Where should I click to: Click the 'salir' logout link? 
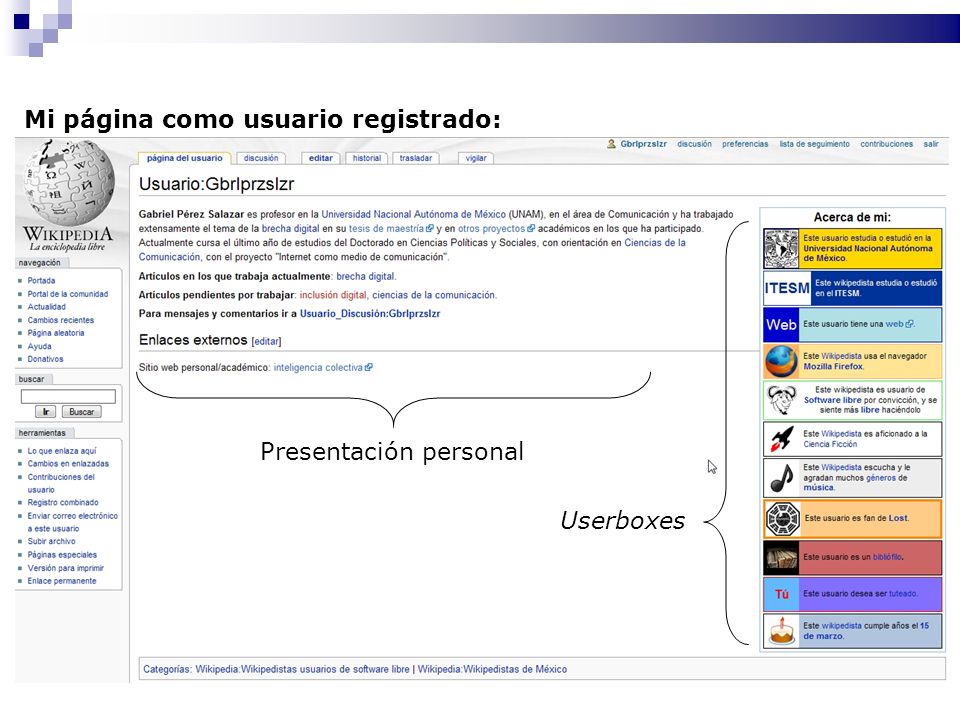click(931, 144)
